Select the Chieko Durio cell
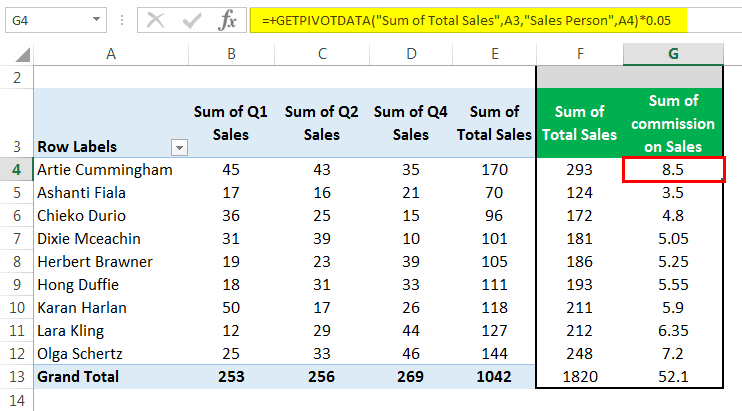This screenshot has height=411, width=742. pos(111,216)
